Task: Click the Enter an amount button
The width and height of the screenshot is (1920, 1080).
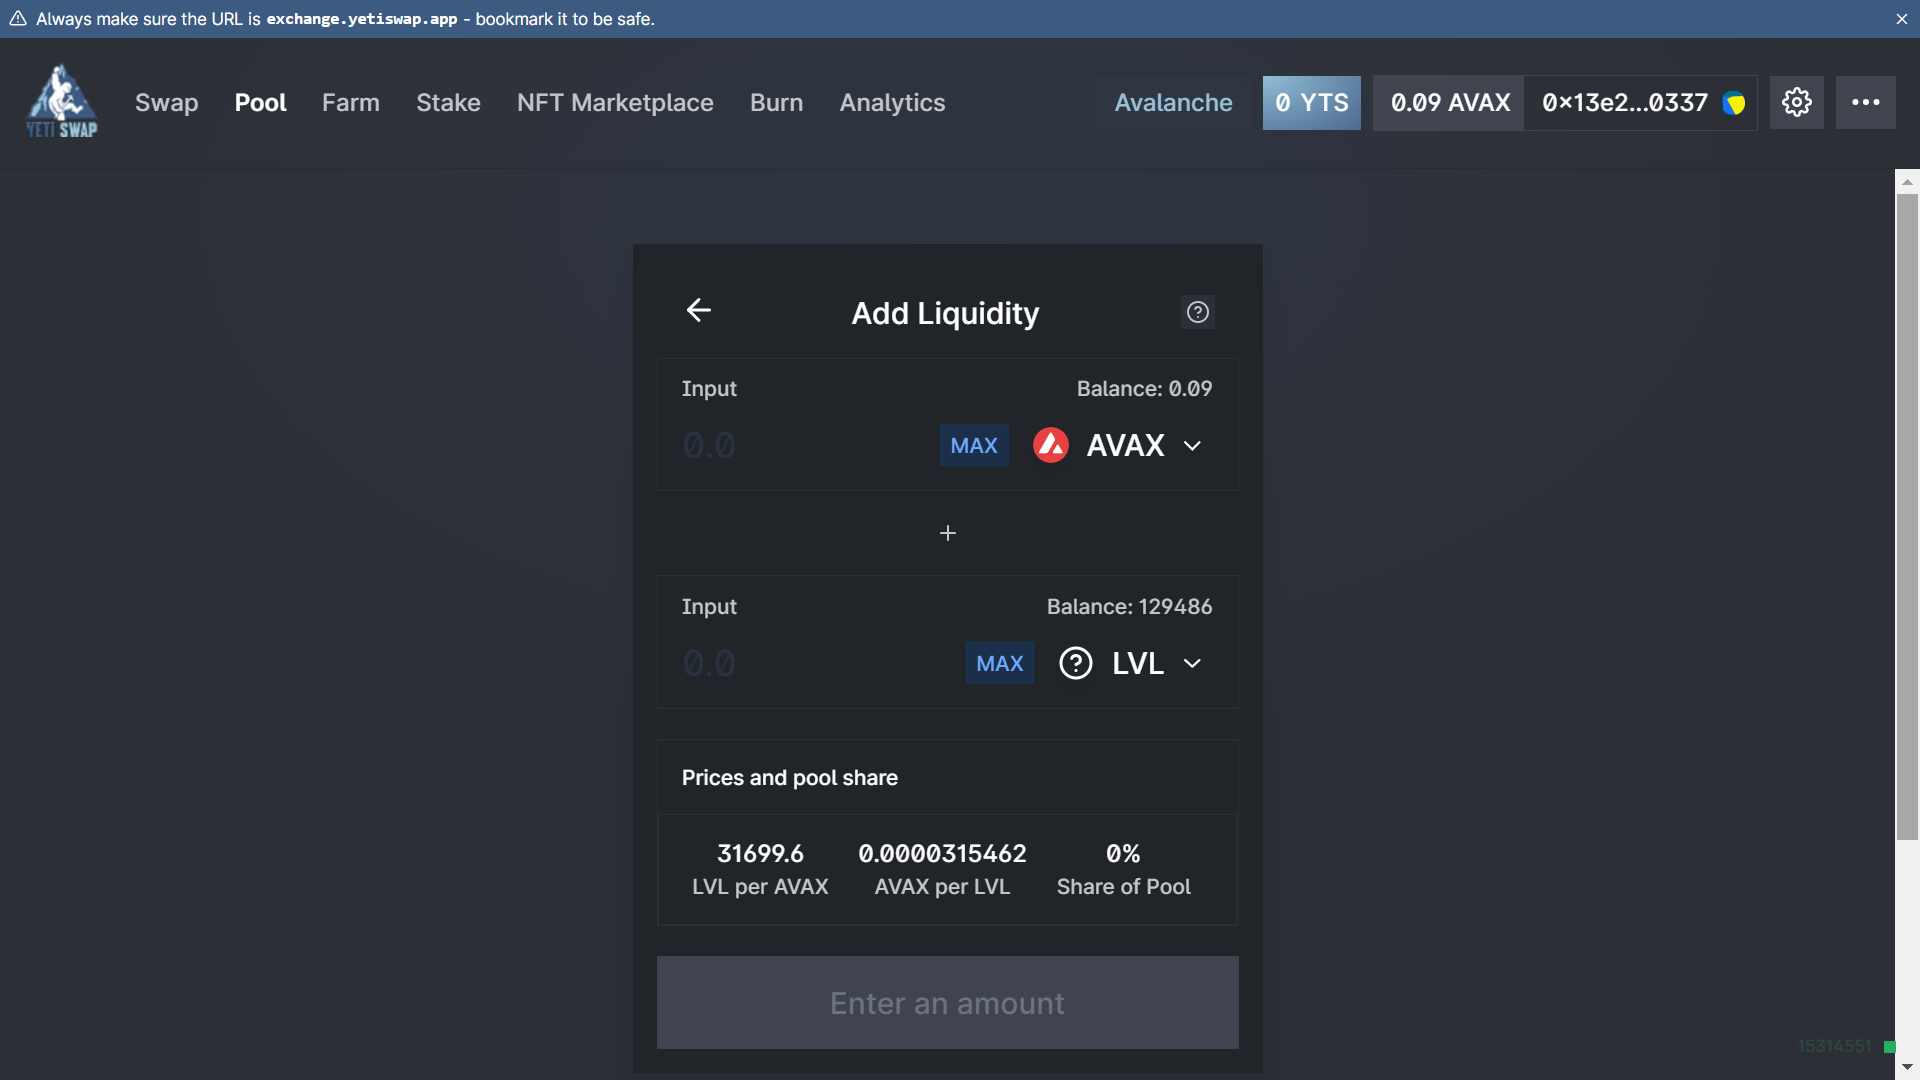Action: coord(948,1003)
